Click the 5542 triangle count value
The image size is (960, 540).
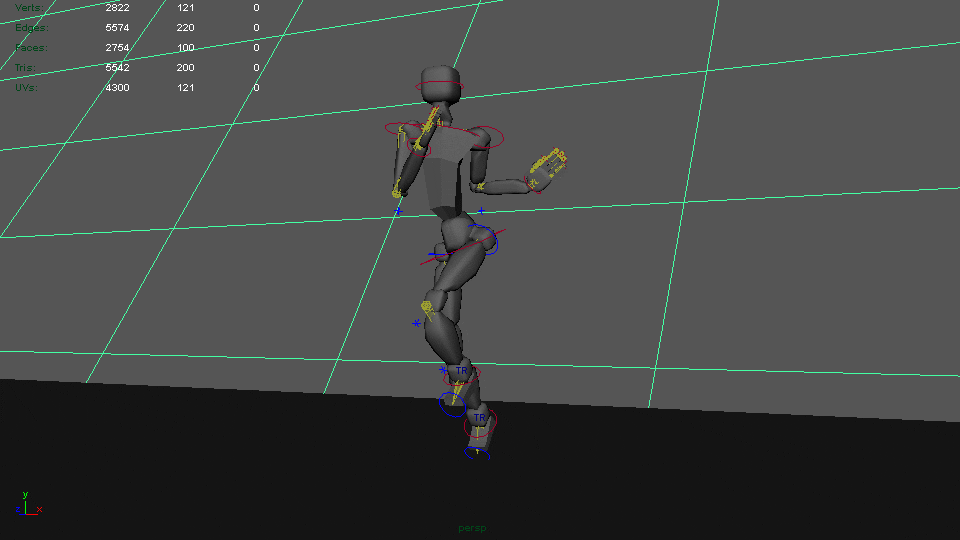point(117,67)
